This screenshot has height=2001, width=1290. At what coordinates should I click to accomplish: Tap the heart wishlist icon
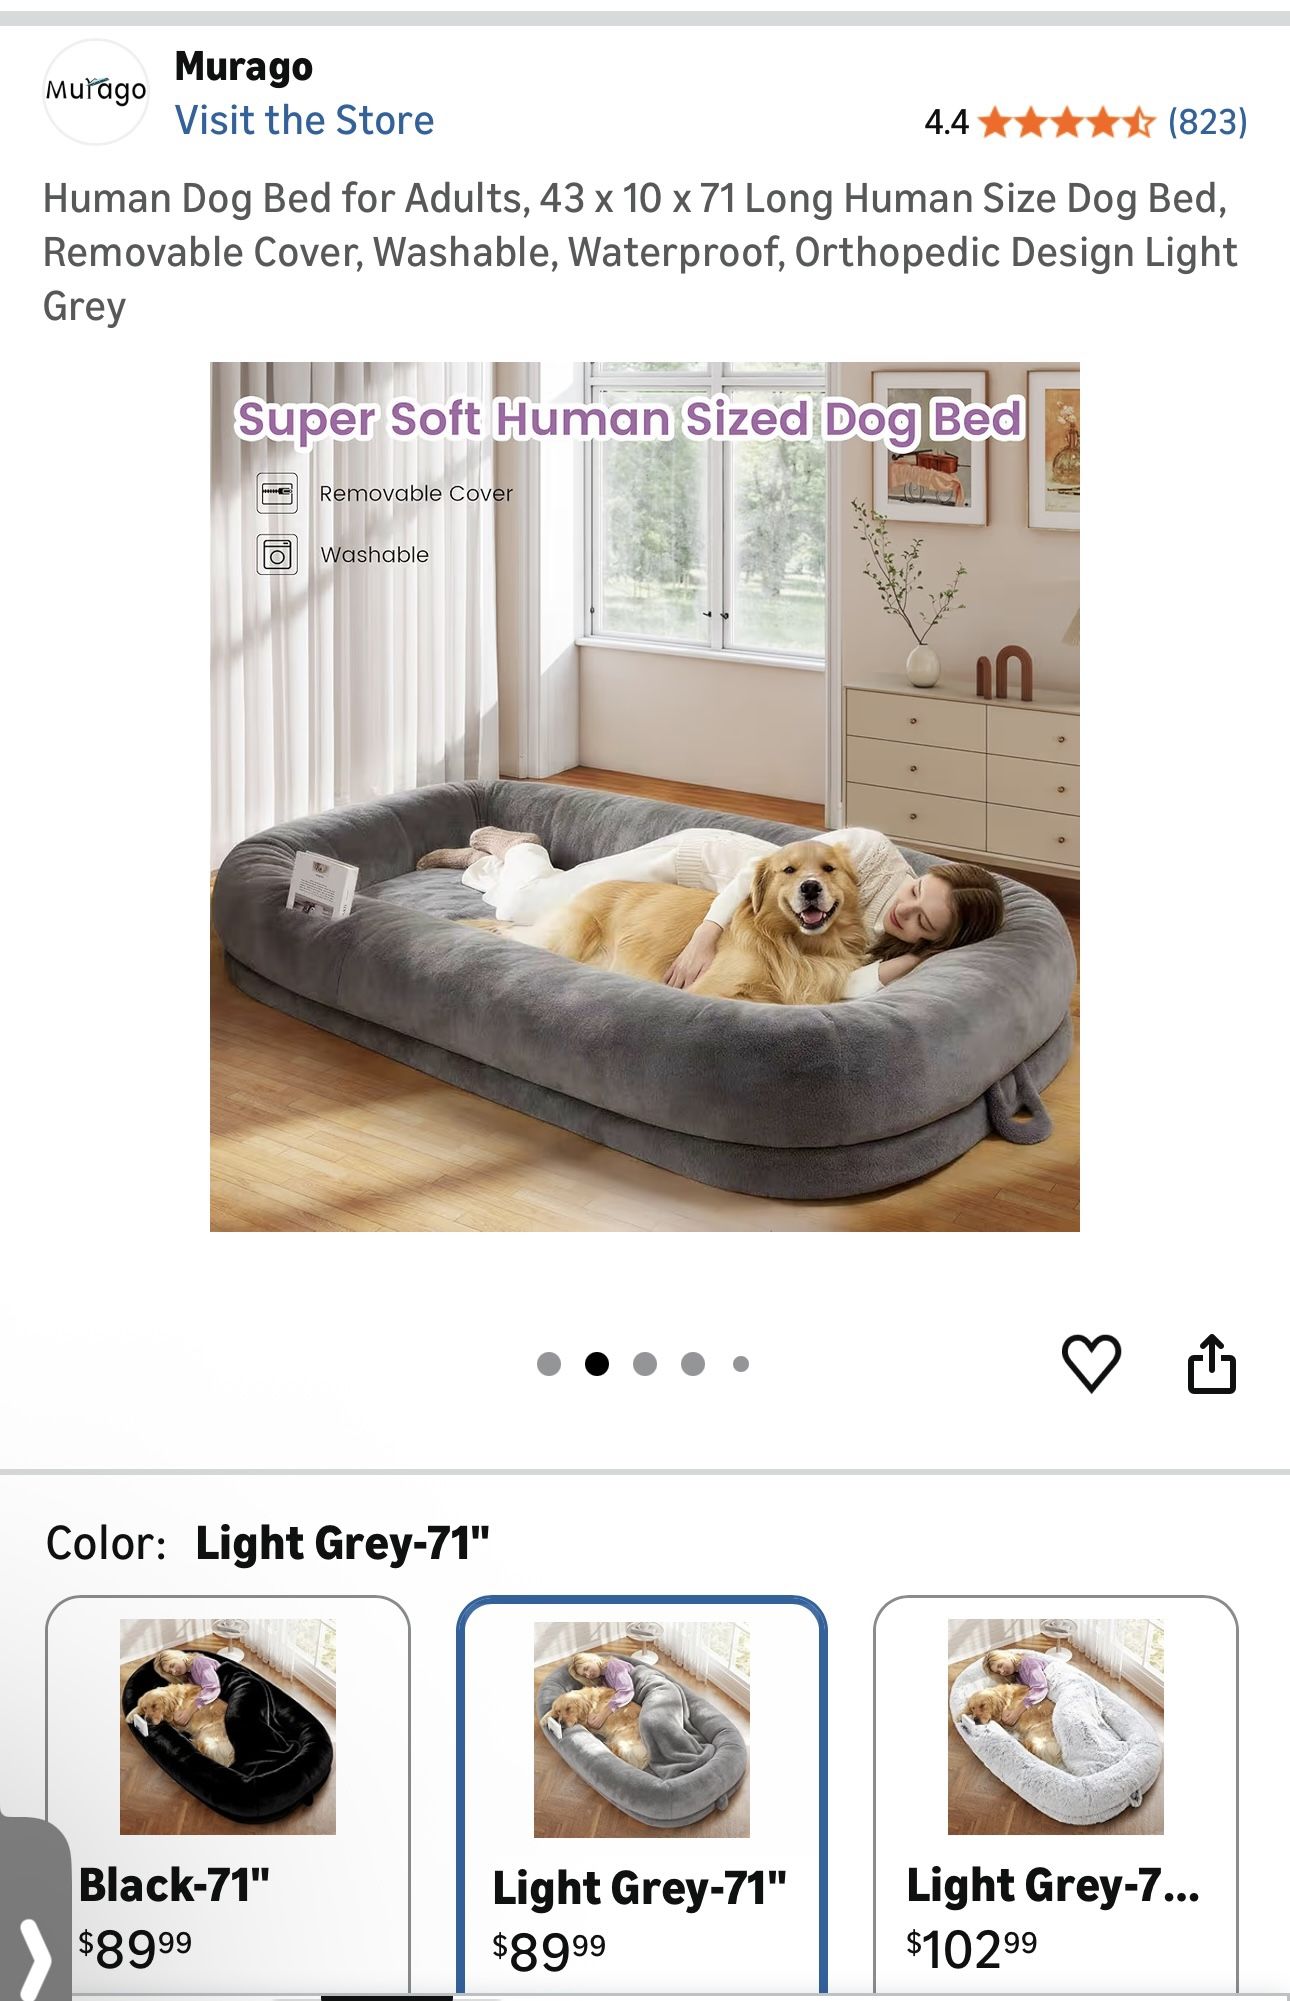(1090, 1363)
